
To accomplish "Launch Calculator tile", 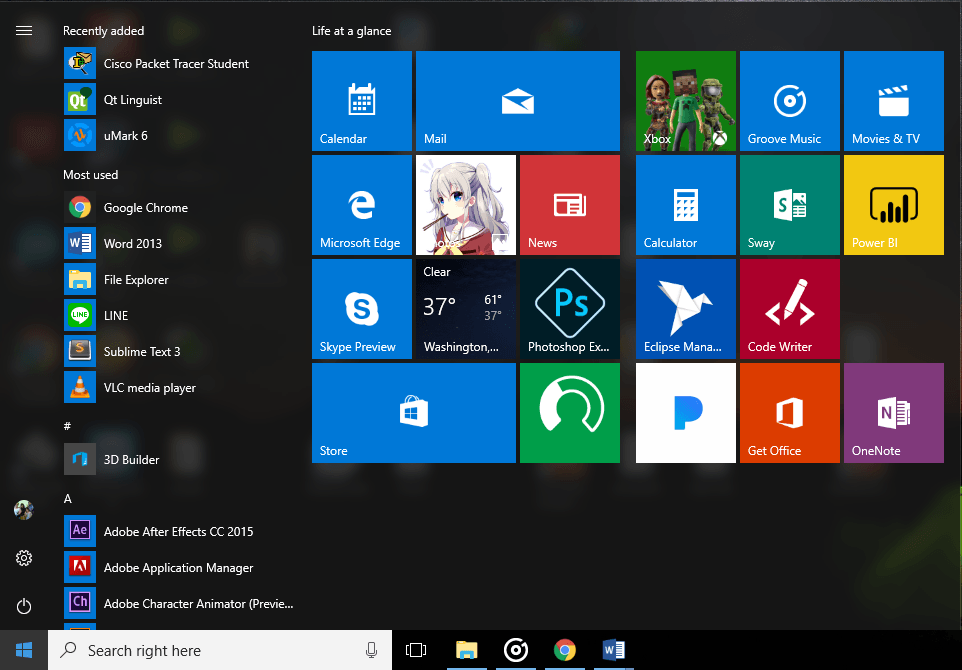I will [686, 205].
